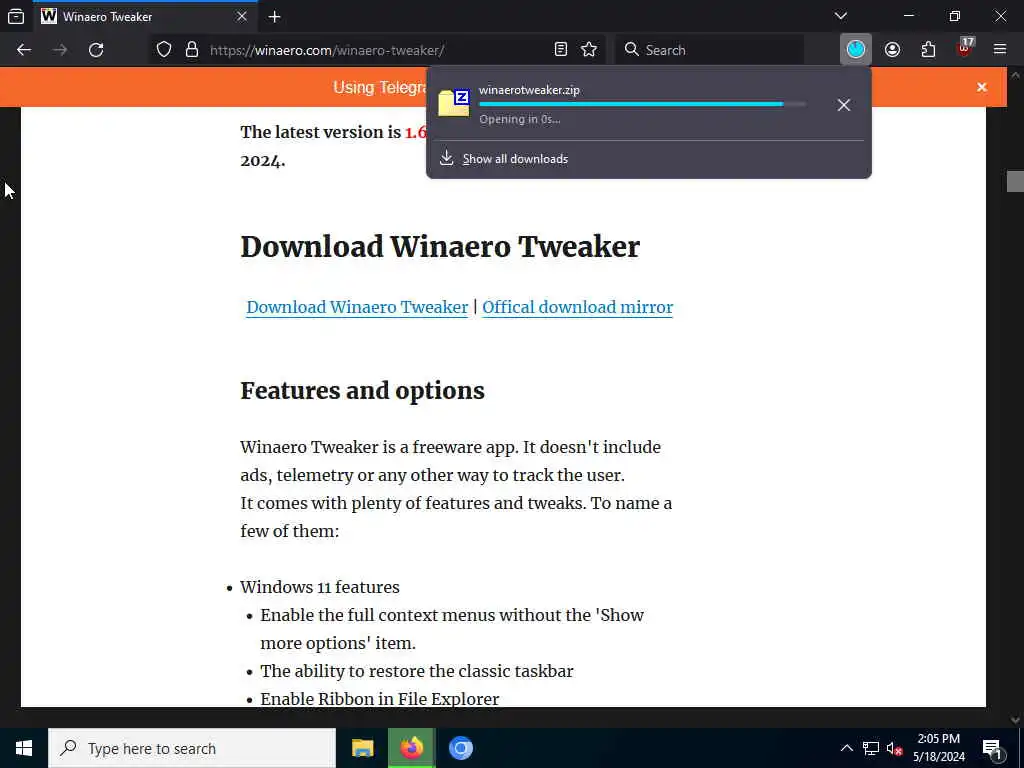Click the taskbar search box
This screenshot has width=1024, height=768.
point(192,748)
